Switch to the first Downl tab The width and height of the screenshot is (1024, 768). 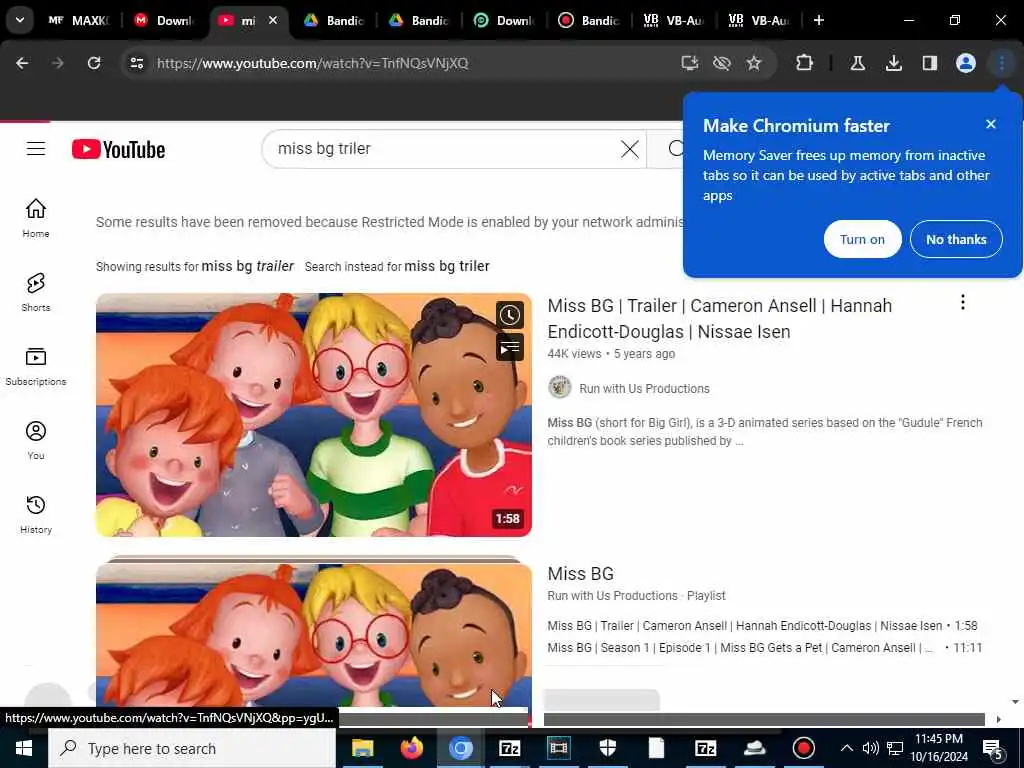164,20
